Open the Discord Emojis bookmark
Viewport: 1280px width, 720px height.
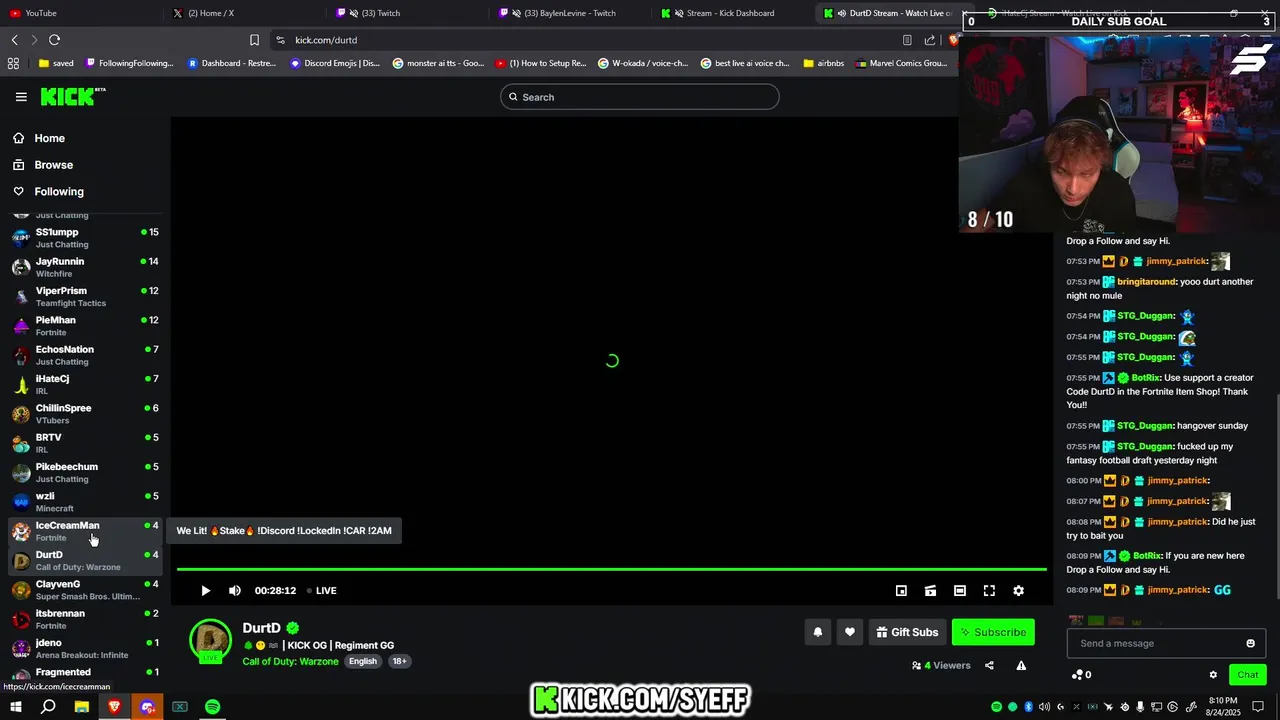point(335,63)
